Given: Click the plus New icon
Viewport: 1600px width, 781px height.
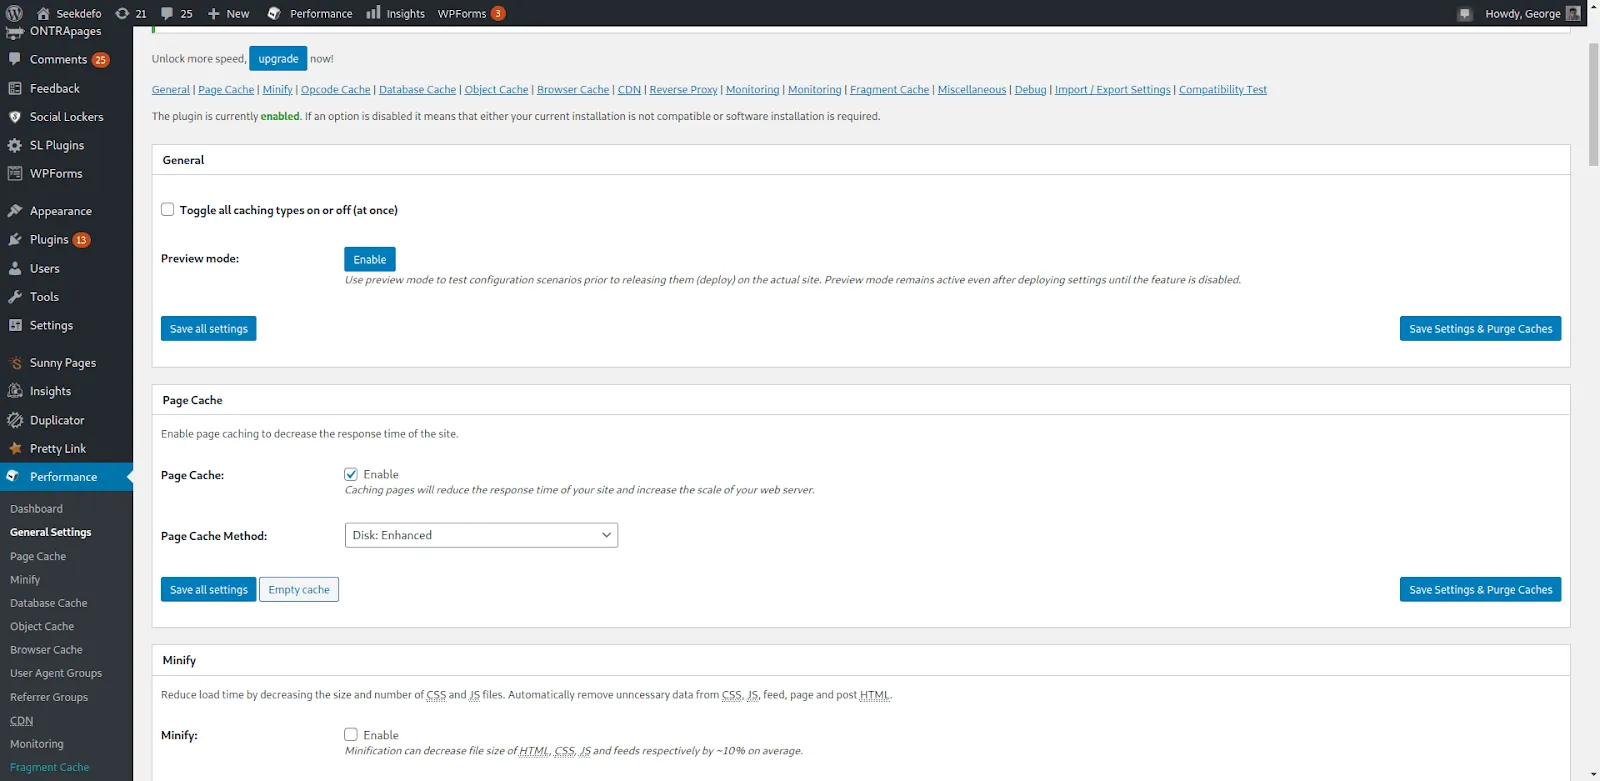Looking at the screenshot, I should point(213,13).
